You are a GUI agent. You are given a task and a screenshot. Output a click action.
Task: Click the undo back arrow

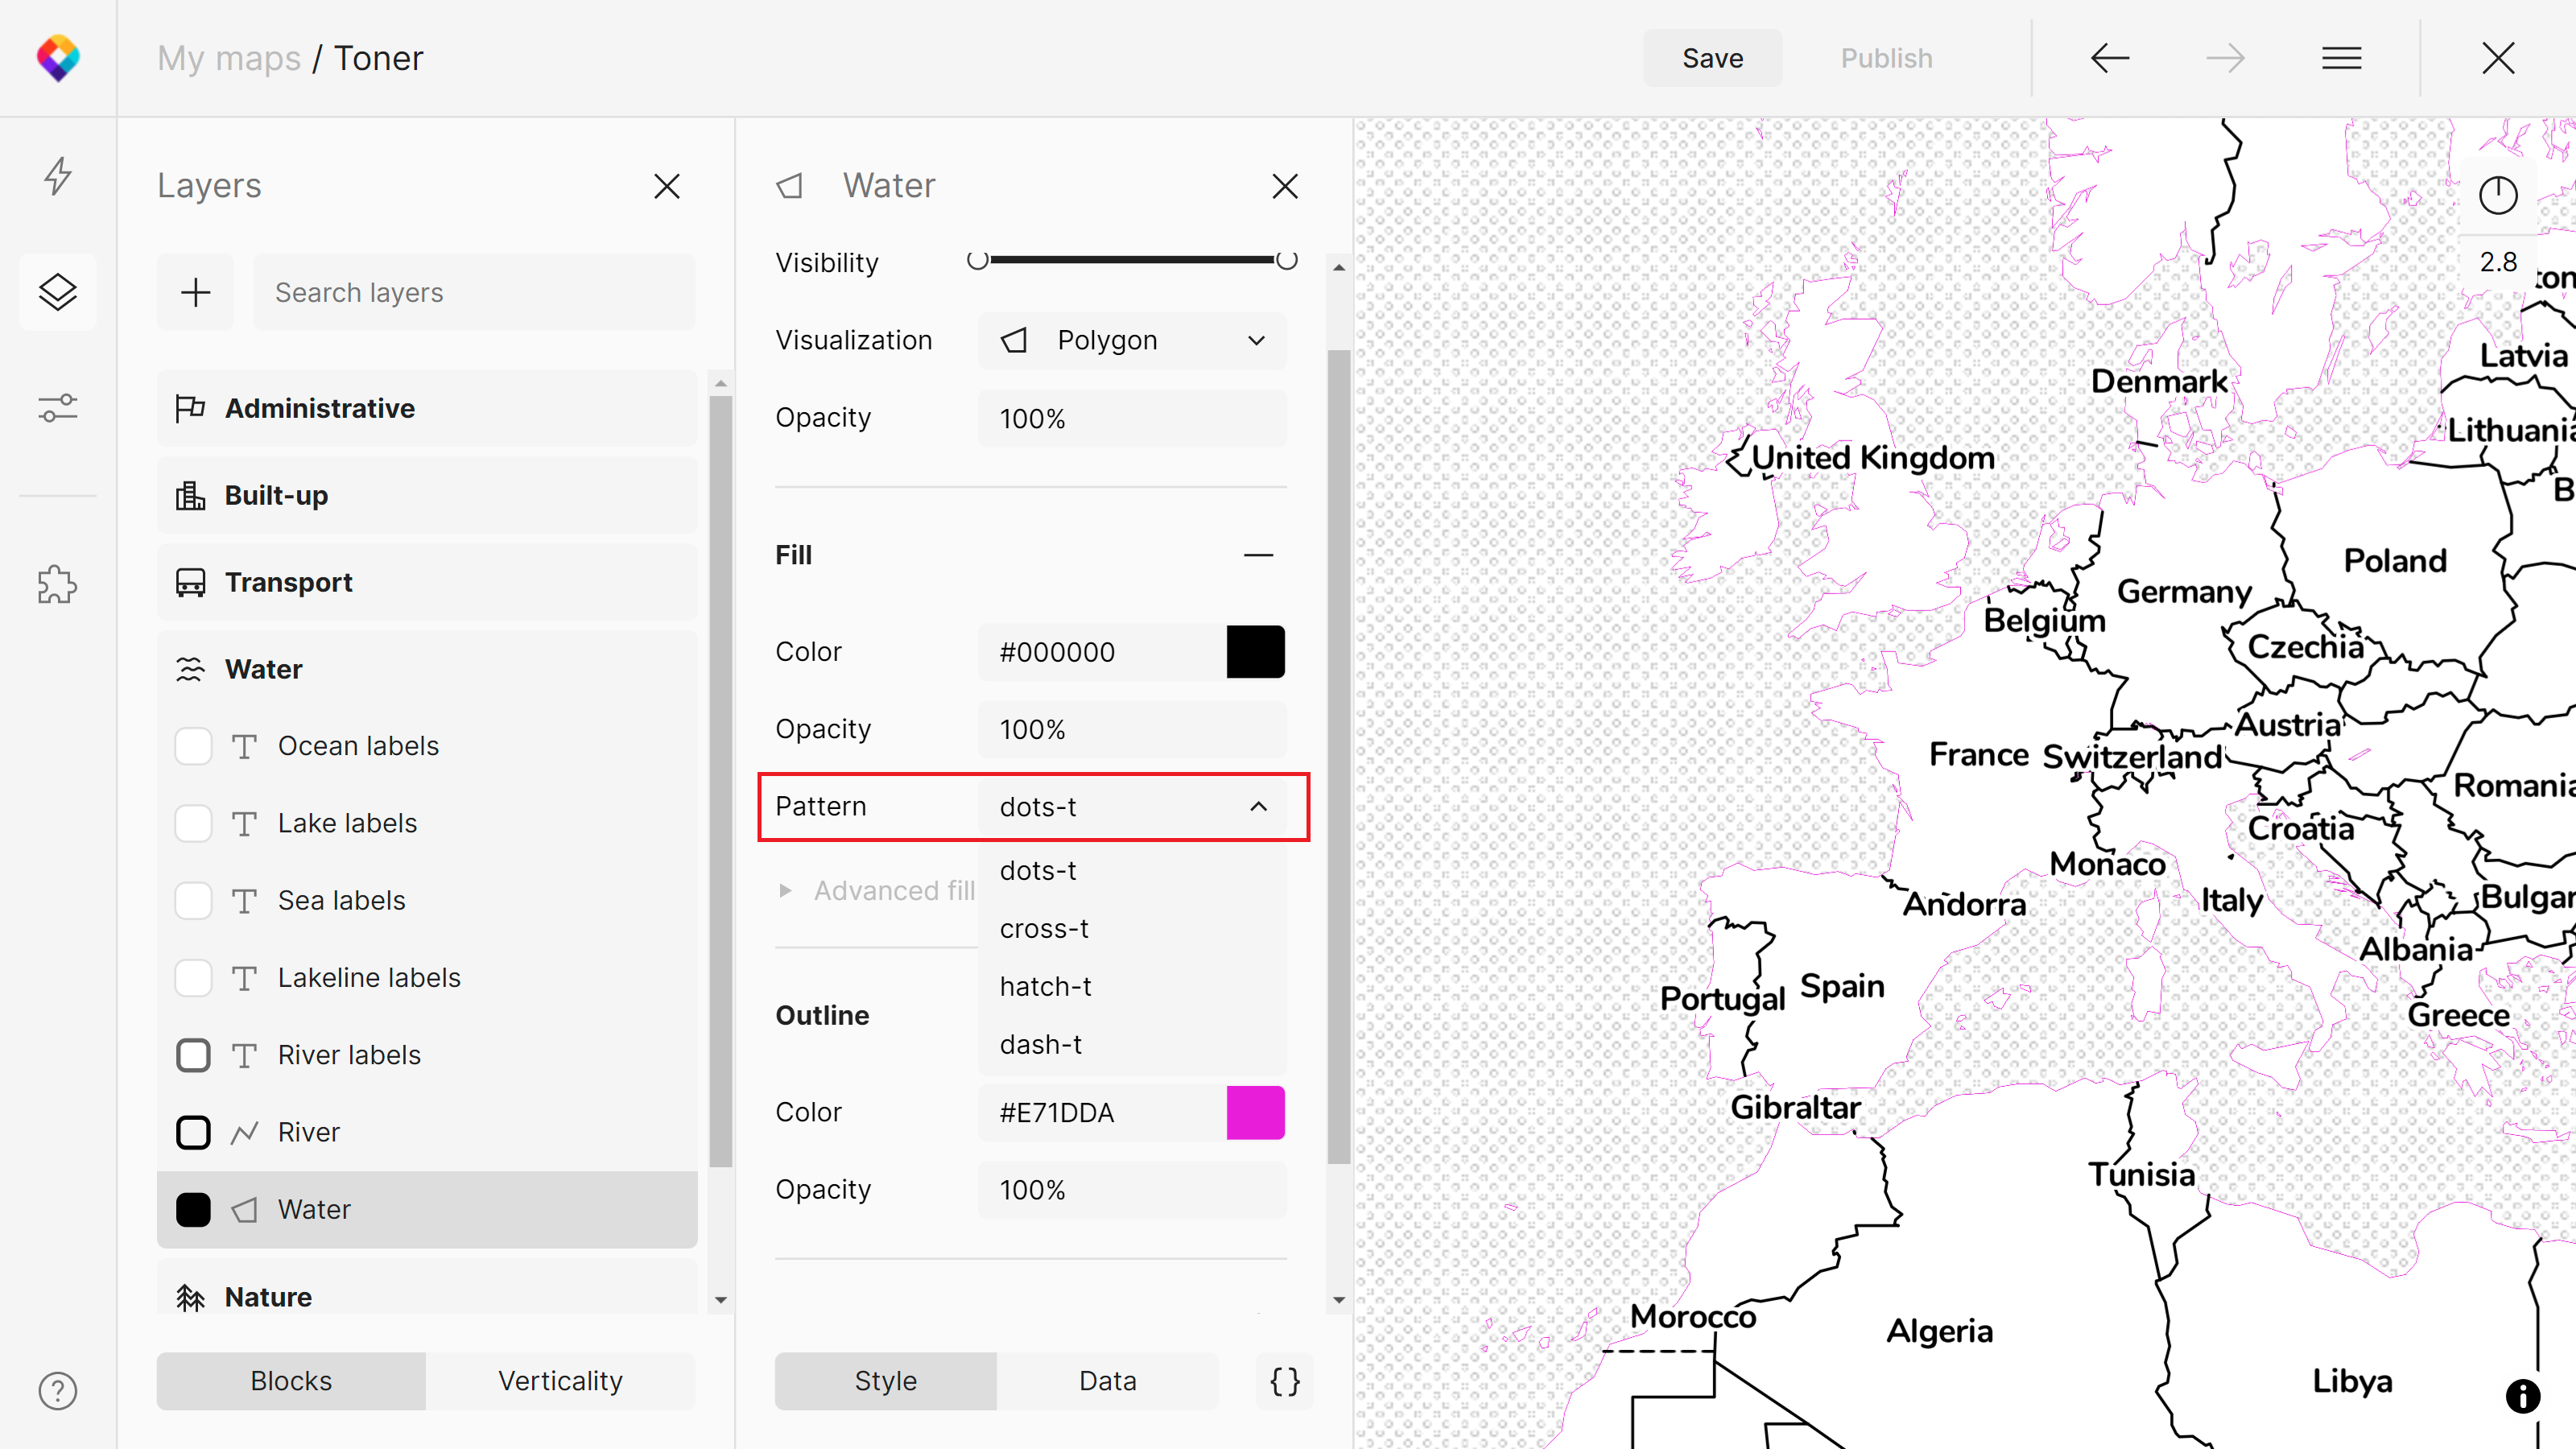pyautogui.click(x=2110, y=58)
